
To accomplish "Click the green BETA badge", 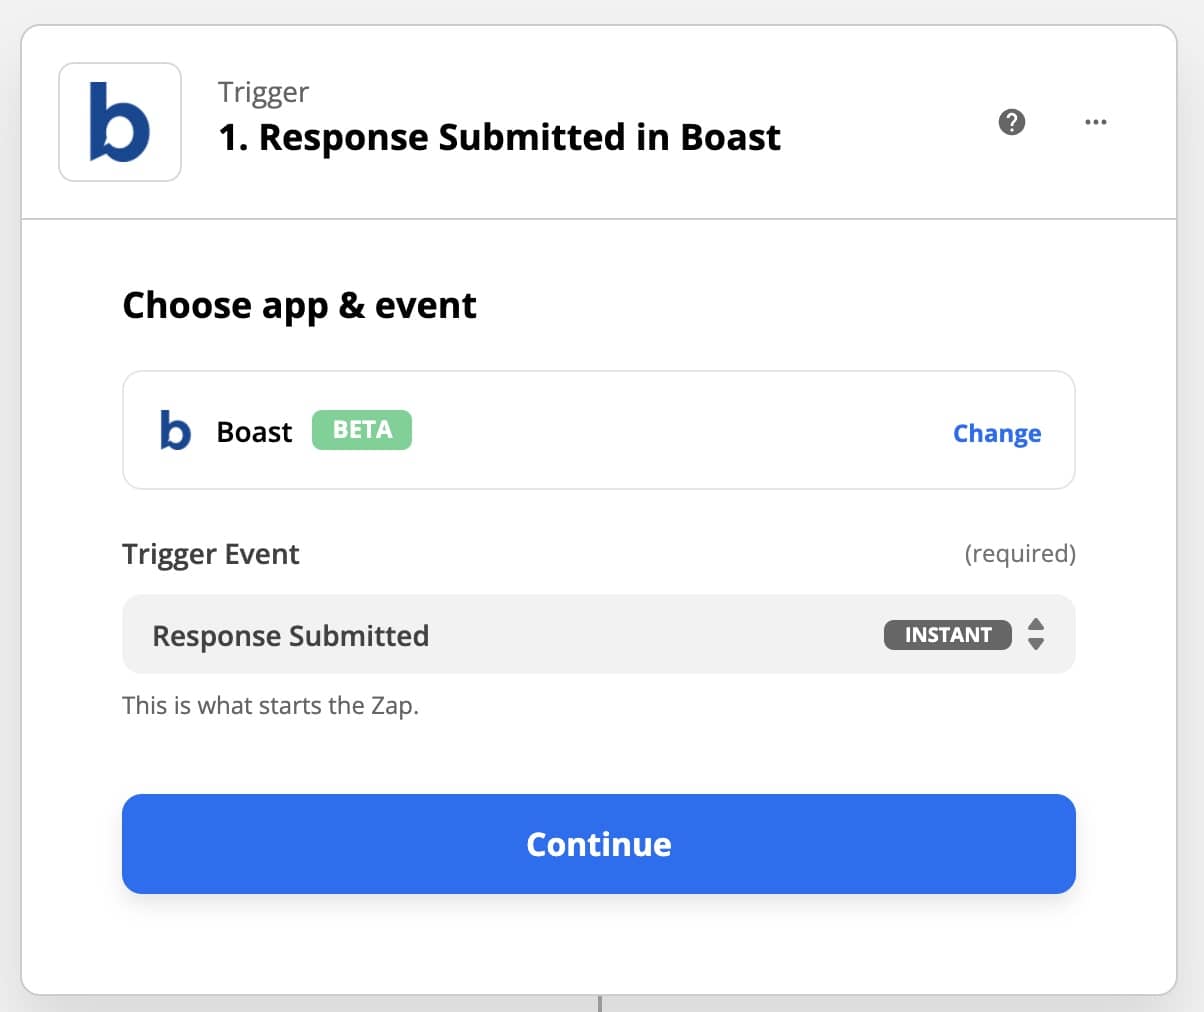I will (x=362, y=430).
